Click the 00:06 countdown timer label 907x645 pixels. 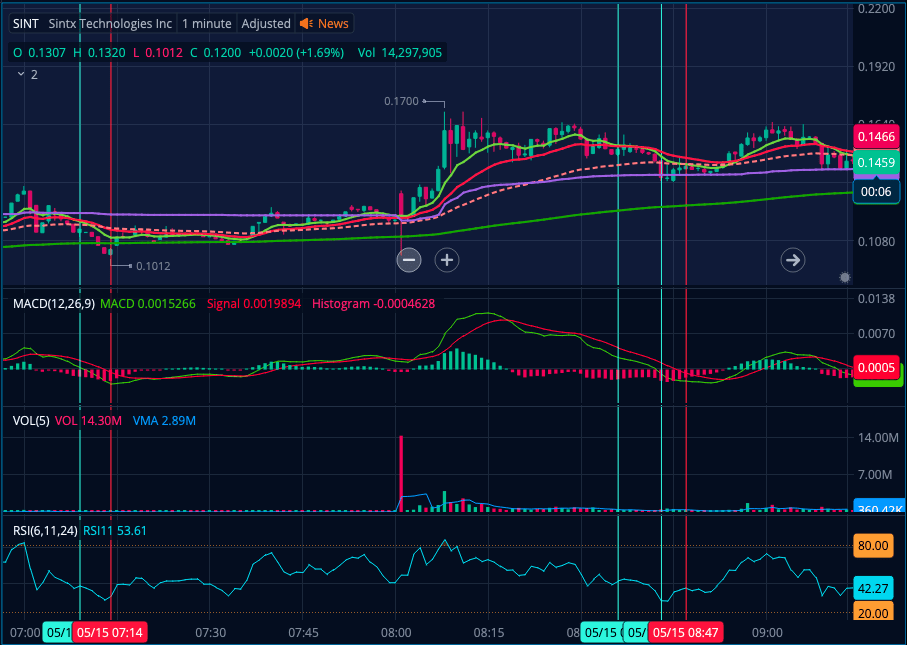pyautogui.click(x=876, y=190)
